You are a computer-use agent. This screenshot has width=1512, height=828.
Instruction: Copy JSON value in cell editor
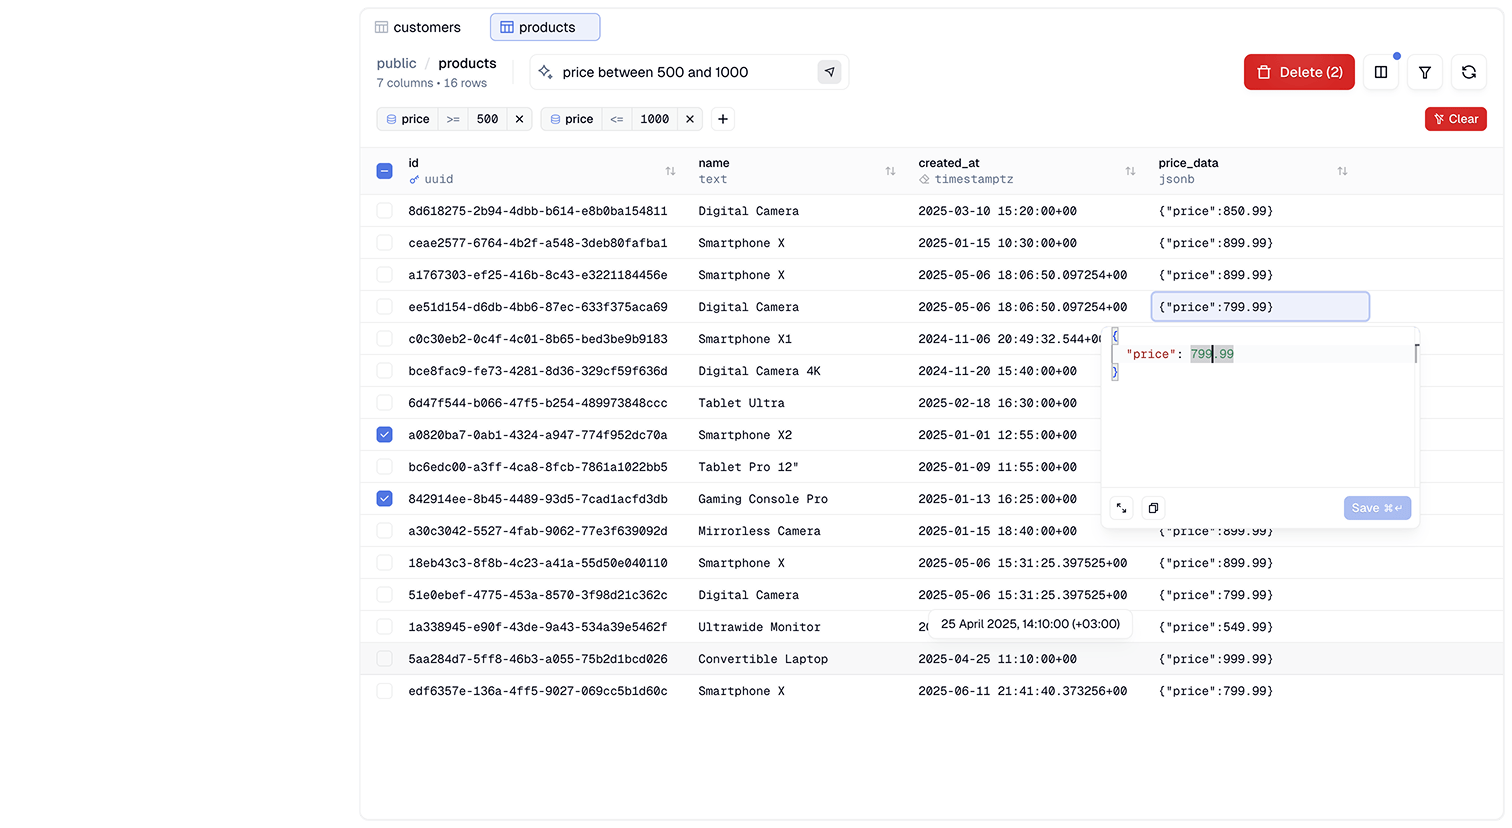(1153, 508)
